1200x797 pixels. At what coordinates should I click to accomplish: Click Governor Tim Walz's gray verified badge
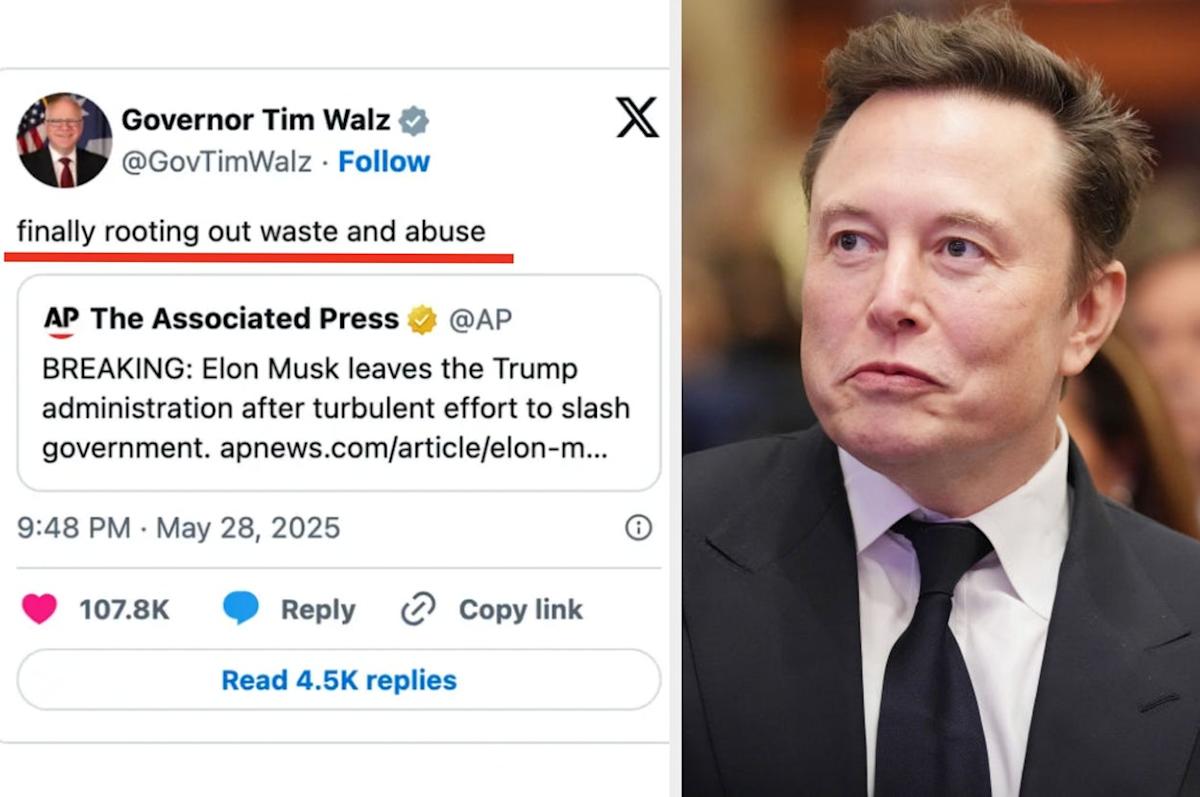coord(414,121)
